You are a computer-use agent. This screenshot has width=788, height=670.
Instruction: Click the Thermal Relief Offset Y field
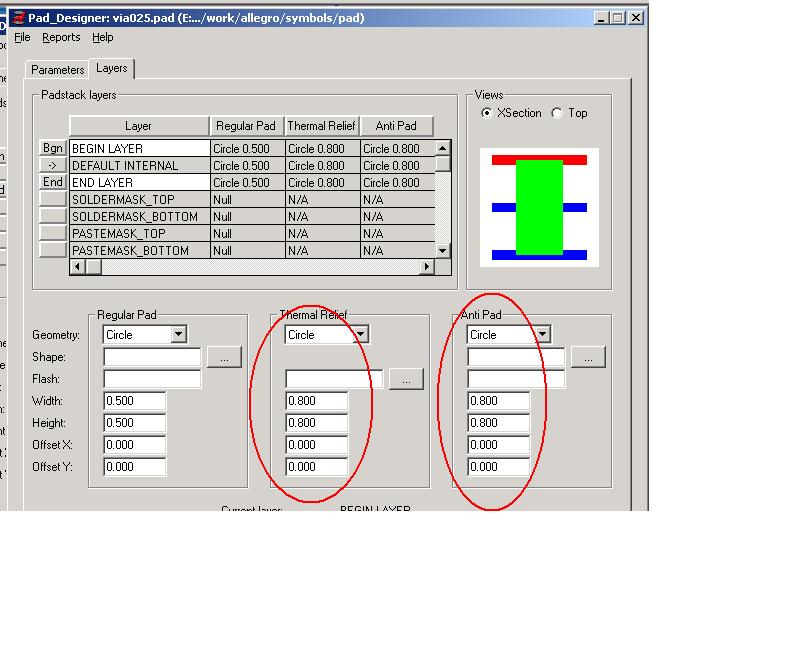pyautogui.click(x=317, y=467)
